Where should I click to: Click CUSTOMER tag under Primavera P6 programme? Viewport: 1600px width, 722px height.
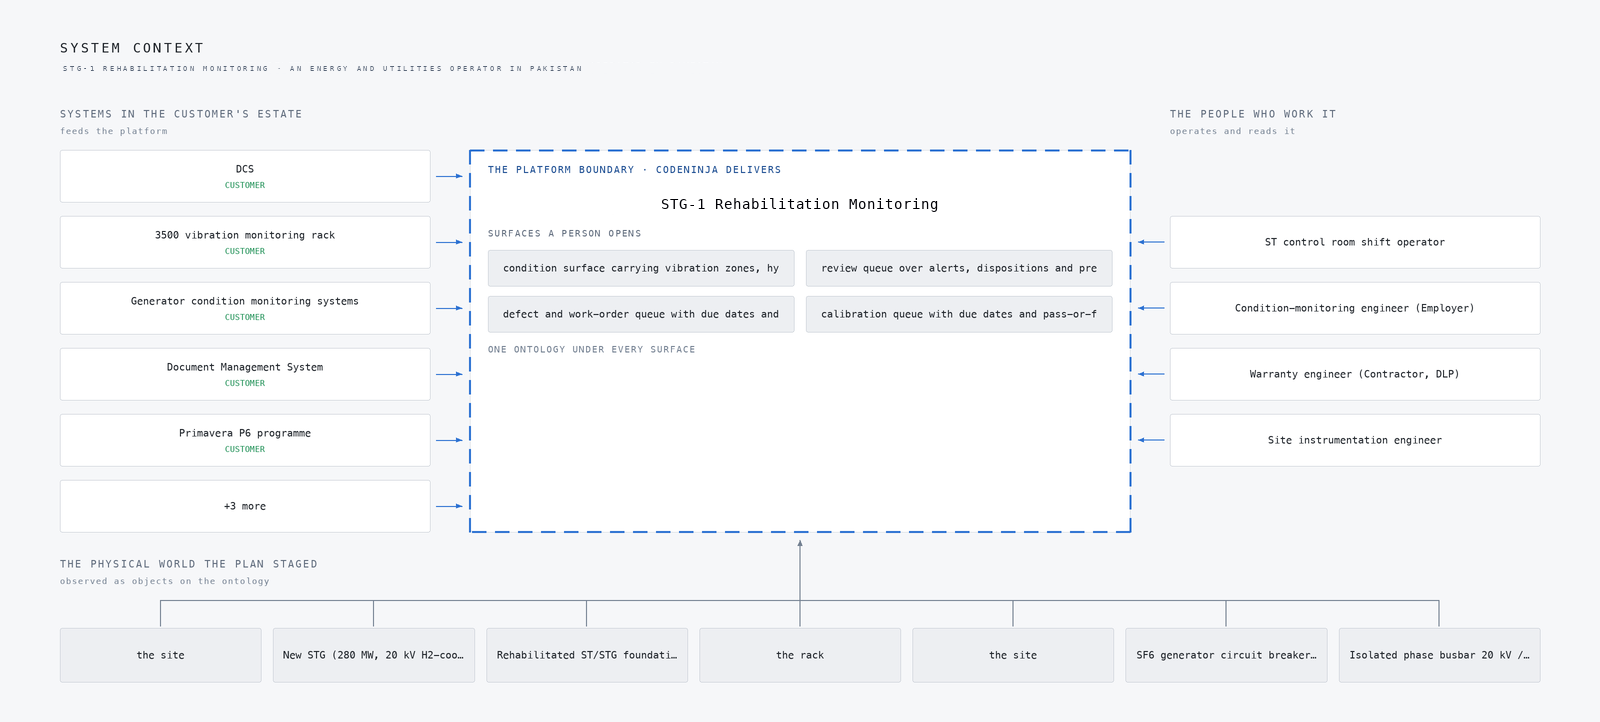tap(245, 449)
